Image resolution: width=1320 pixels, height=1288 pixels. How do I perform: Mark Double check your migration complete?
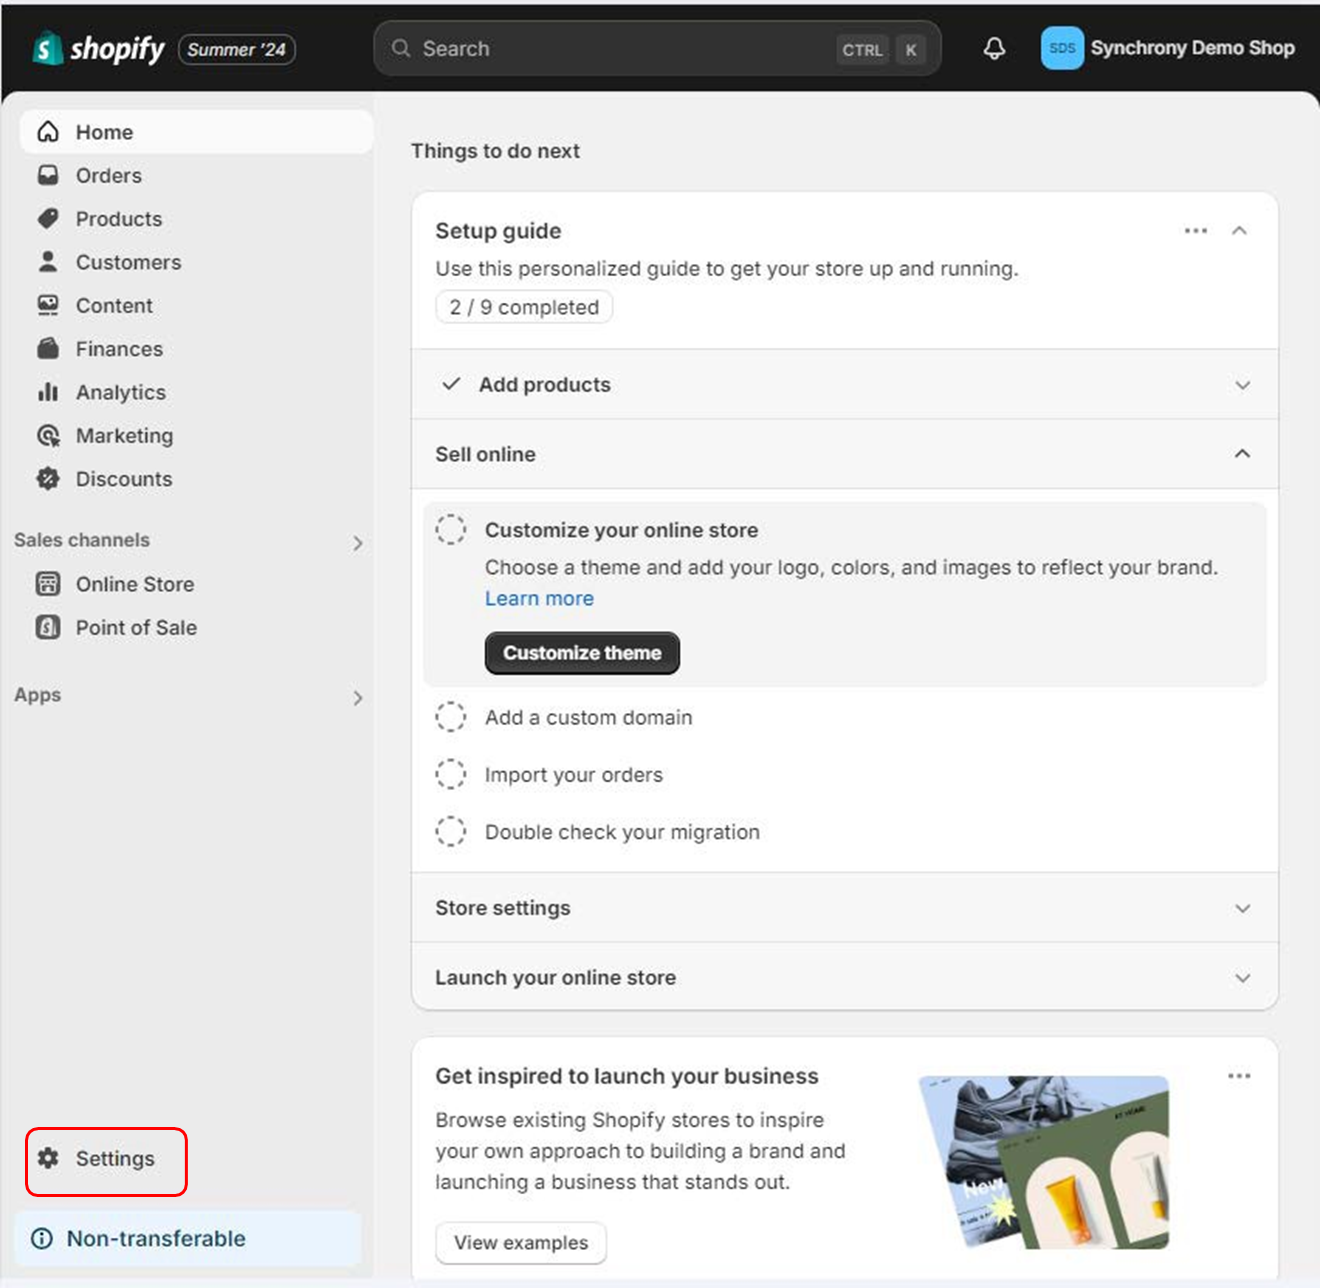[x=451, y=831]
